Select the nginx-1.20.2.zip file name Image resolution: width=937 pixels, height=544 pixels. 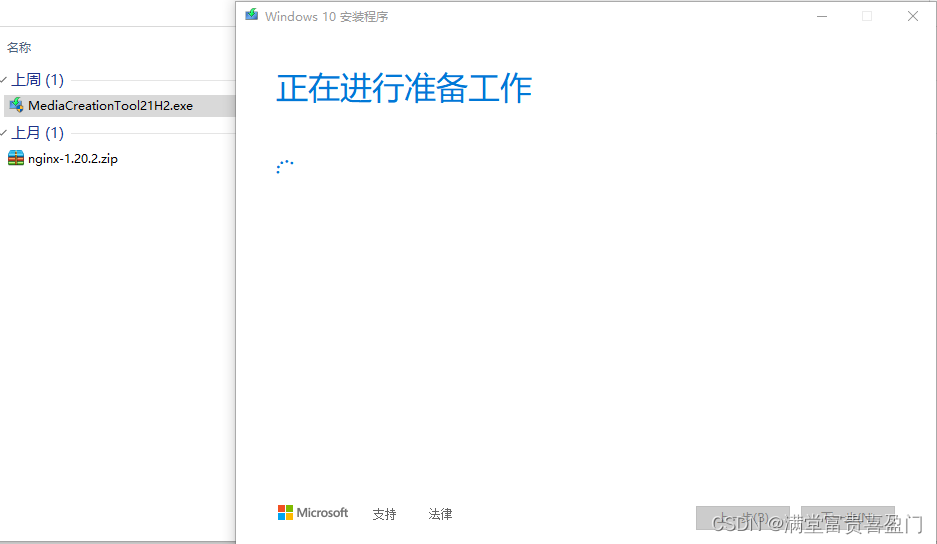point(73,159)
